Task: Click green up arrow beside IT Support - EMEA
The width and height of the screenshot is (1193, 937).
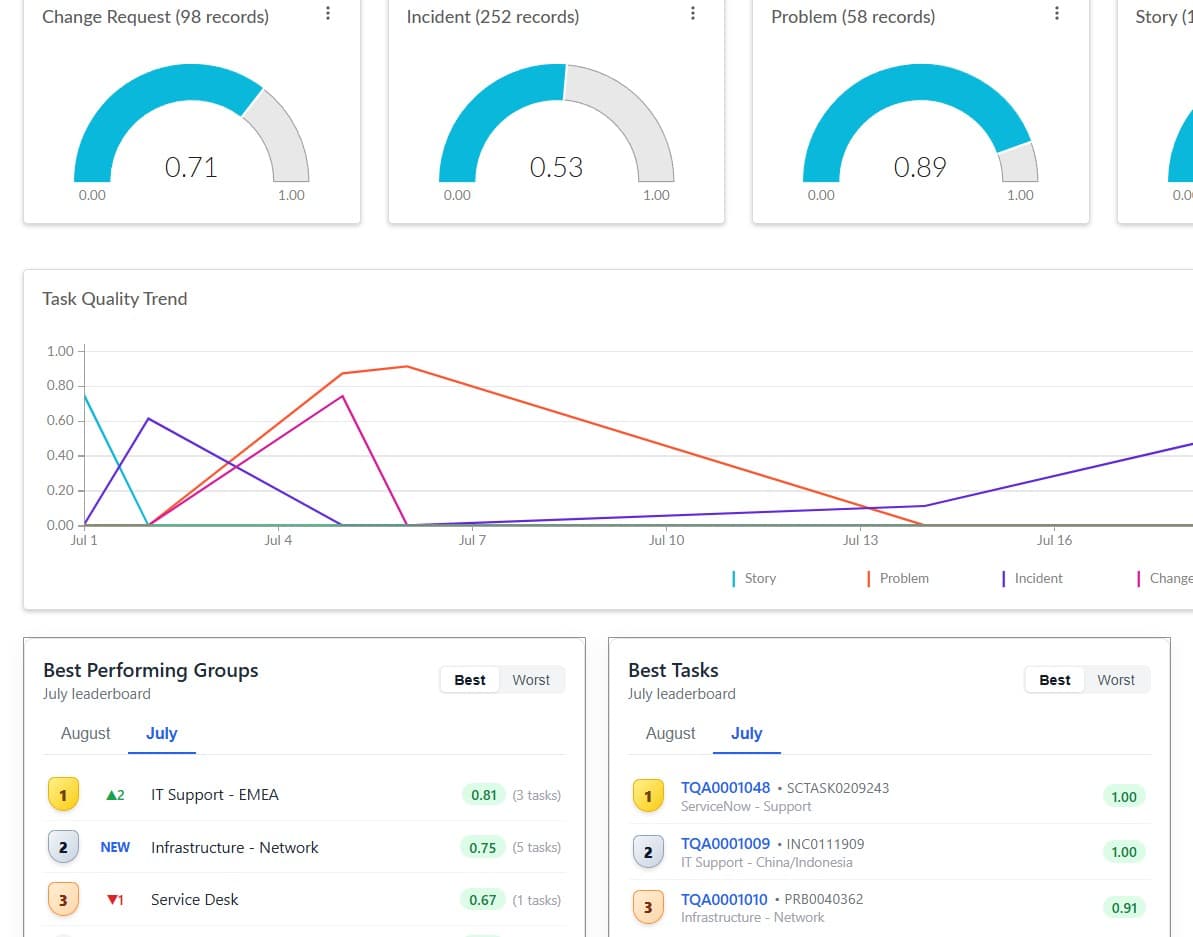Action: pyautogui.click(x=111, y=795)
